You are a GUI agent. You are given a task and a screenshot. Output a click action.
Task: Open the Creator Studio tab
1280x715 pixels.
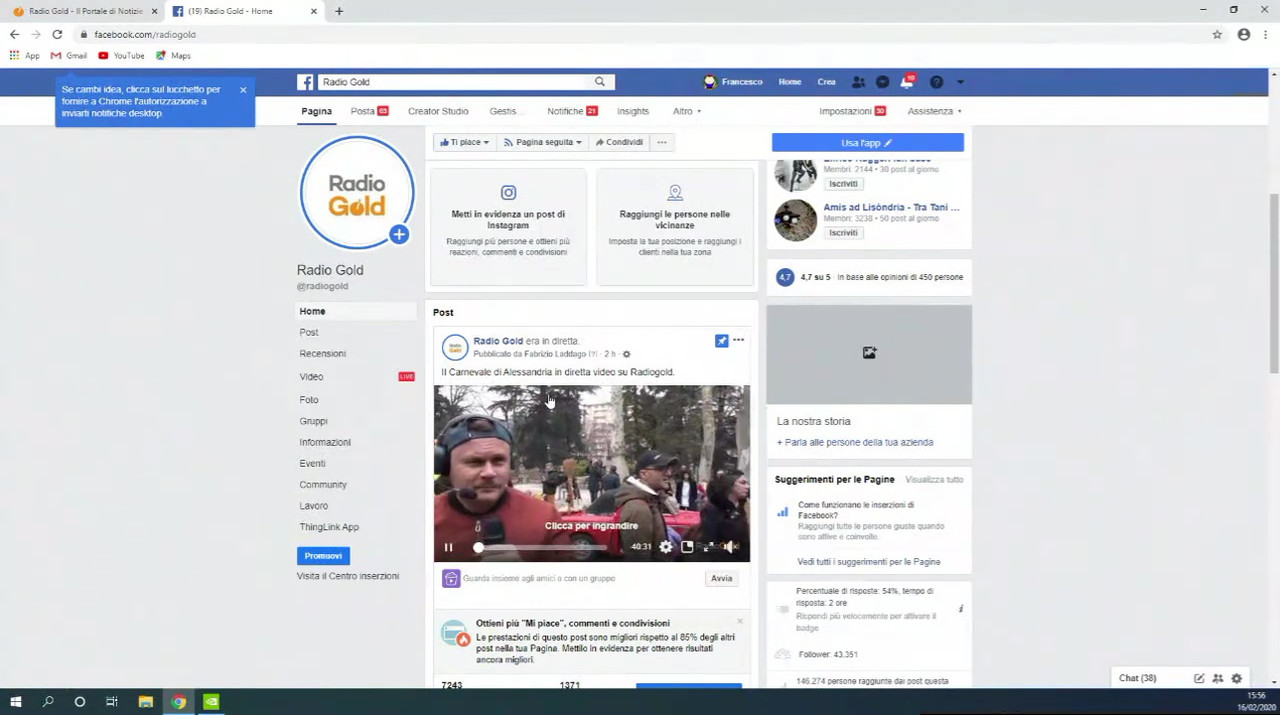coord(438,111)
